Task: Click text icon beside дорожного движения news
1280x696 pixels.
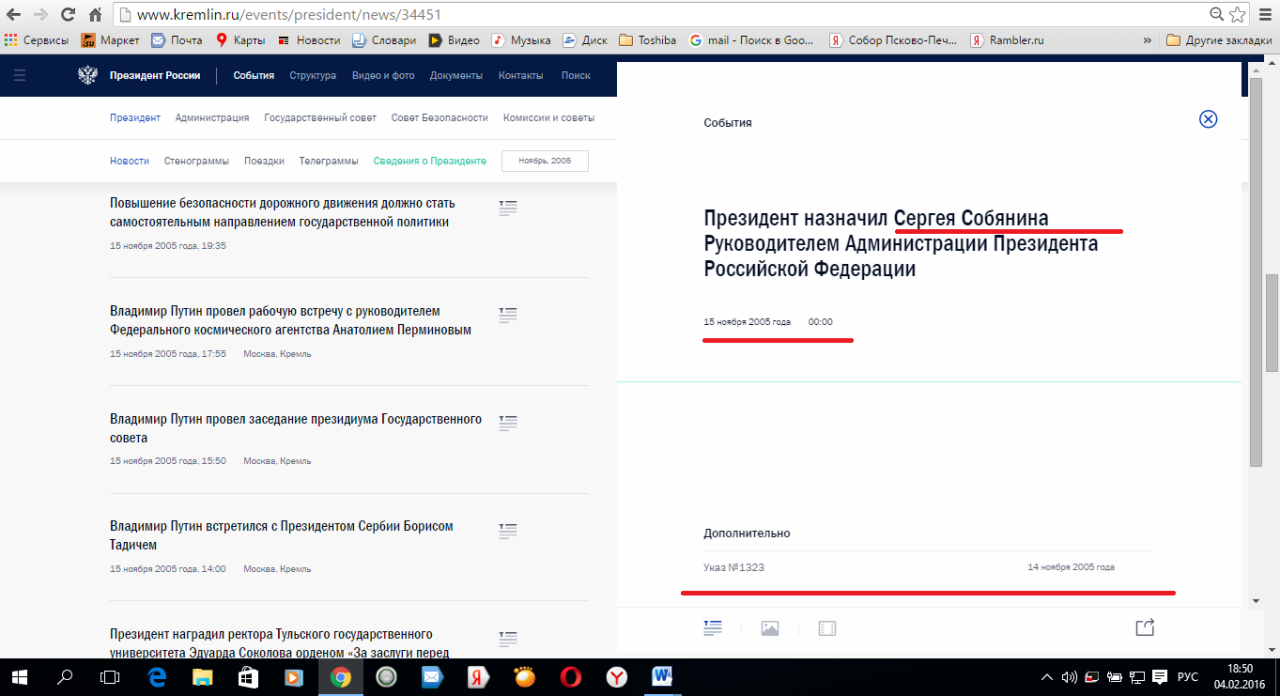Action: tap(508, 207)
